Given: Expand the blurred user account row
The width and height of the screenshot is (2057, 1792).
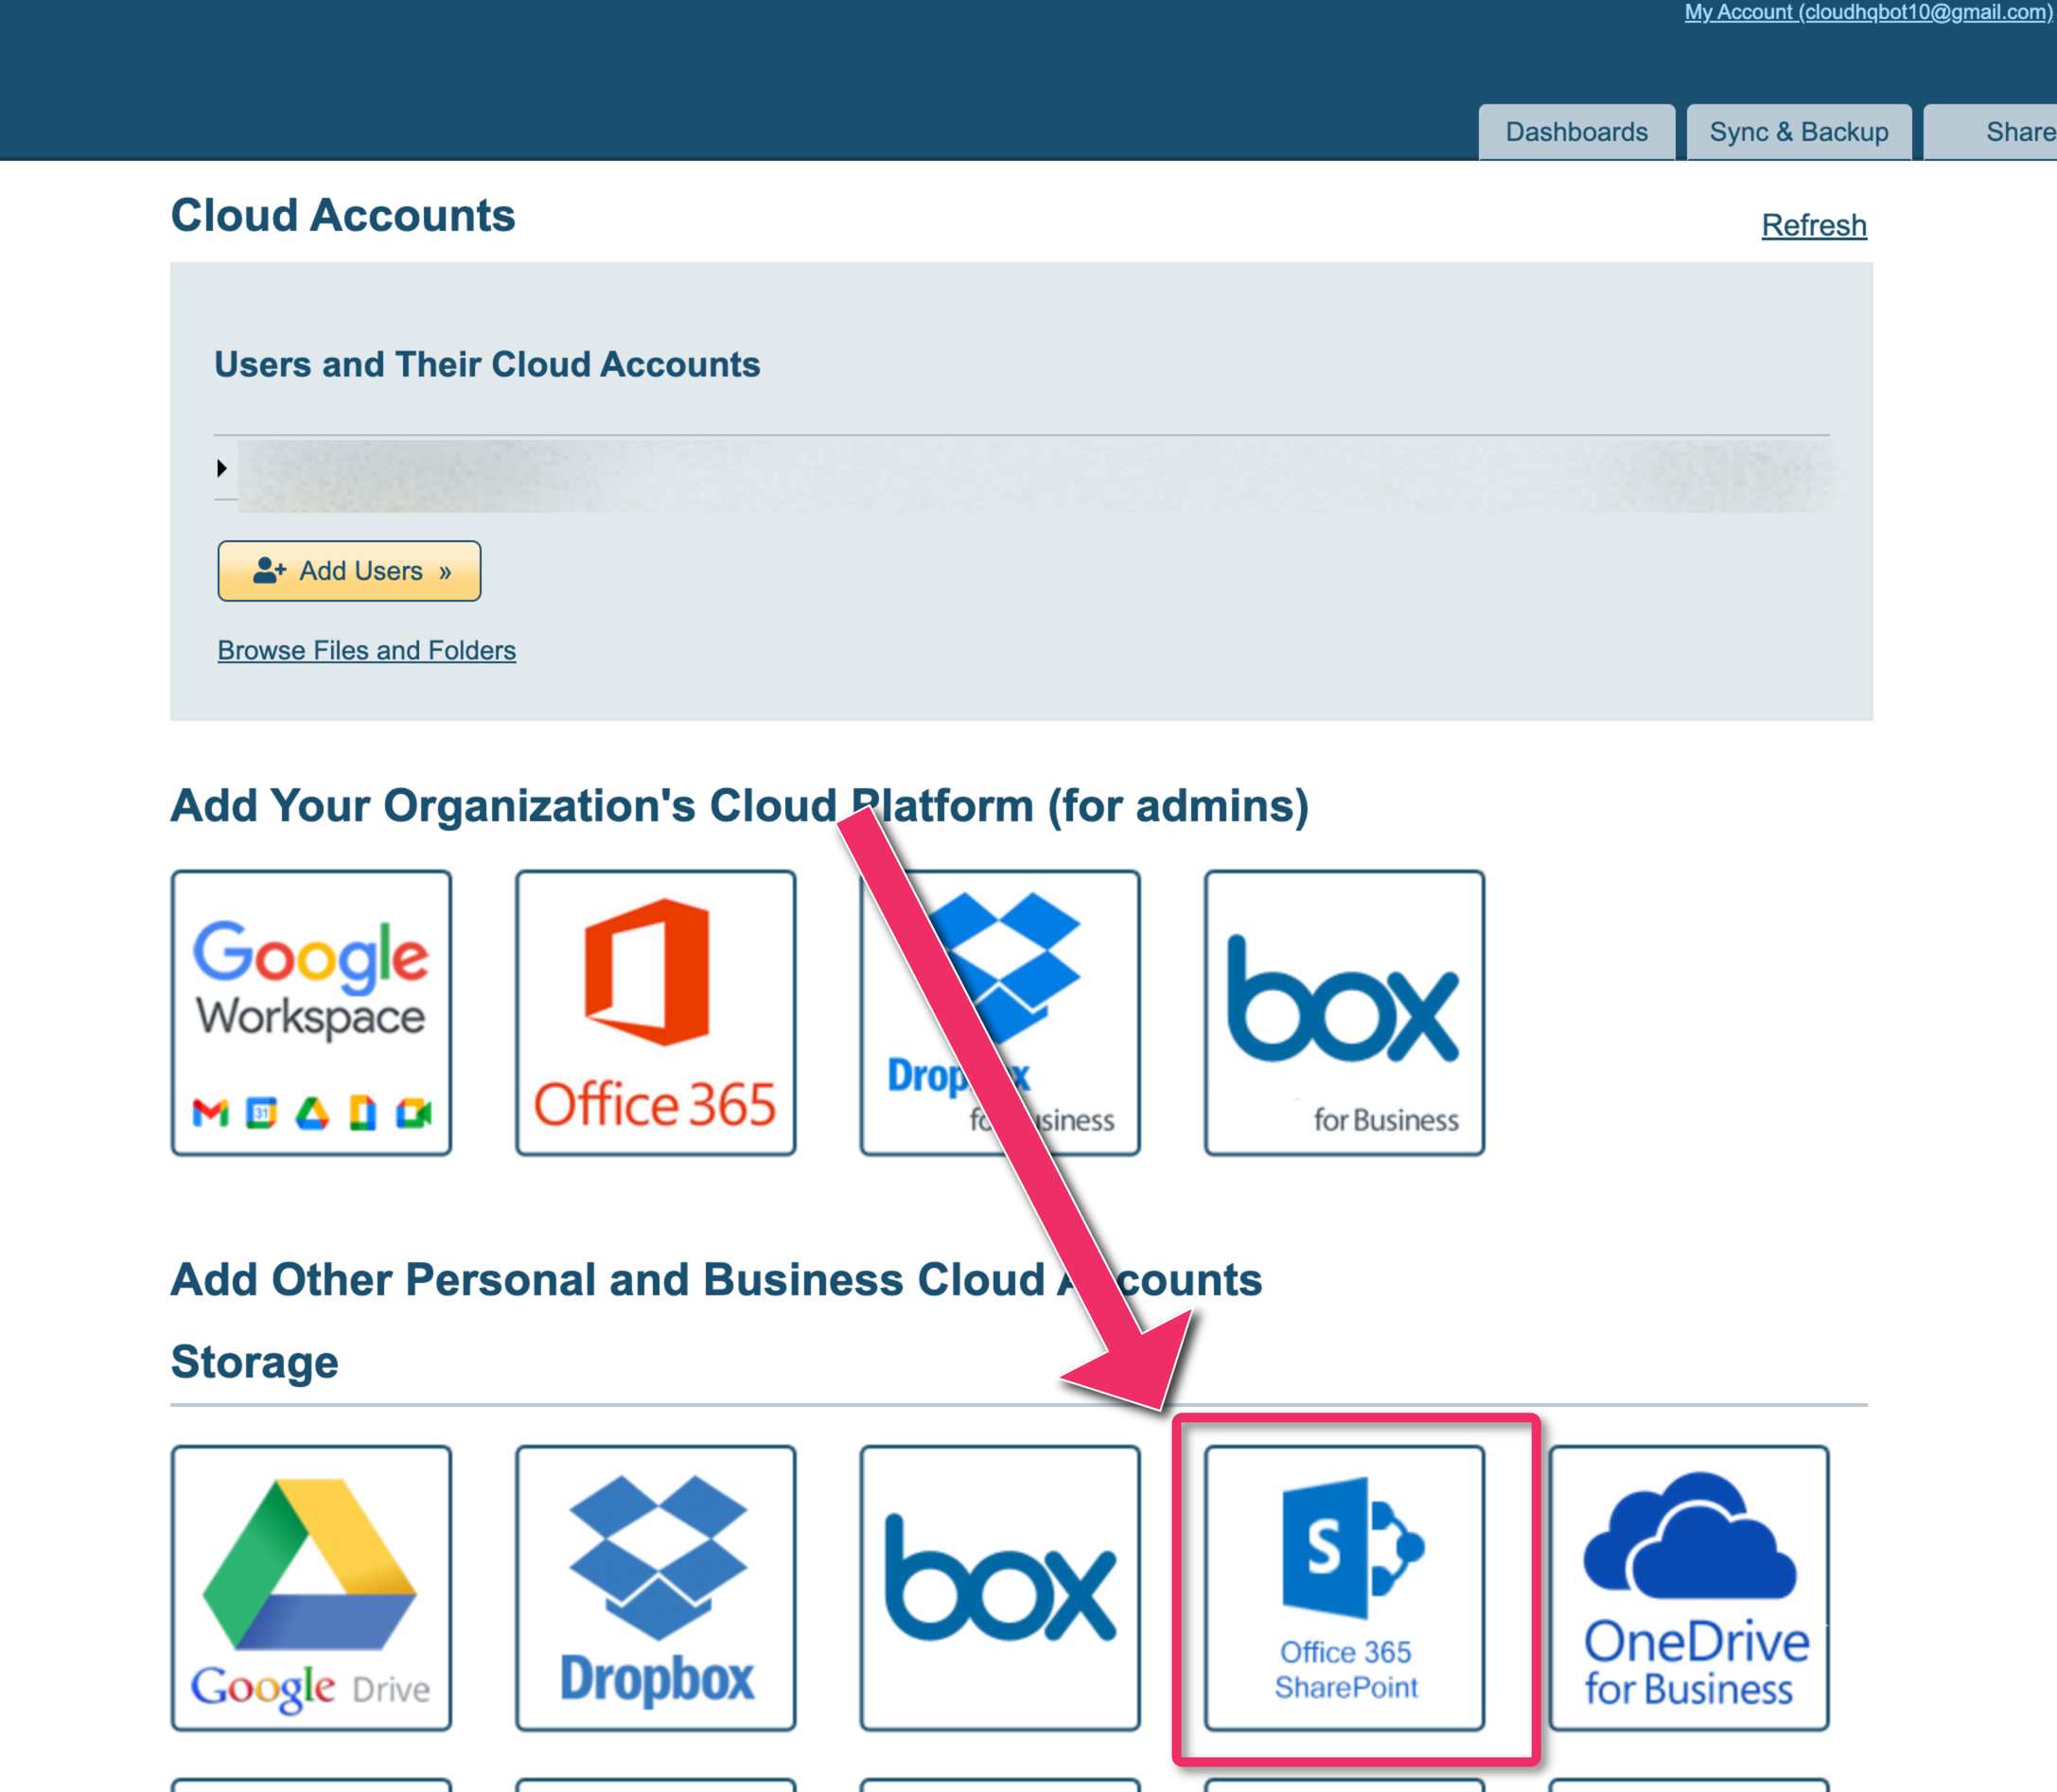Looking at the screenshot, I should [x=222, y=468].
